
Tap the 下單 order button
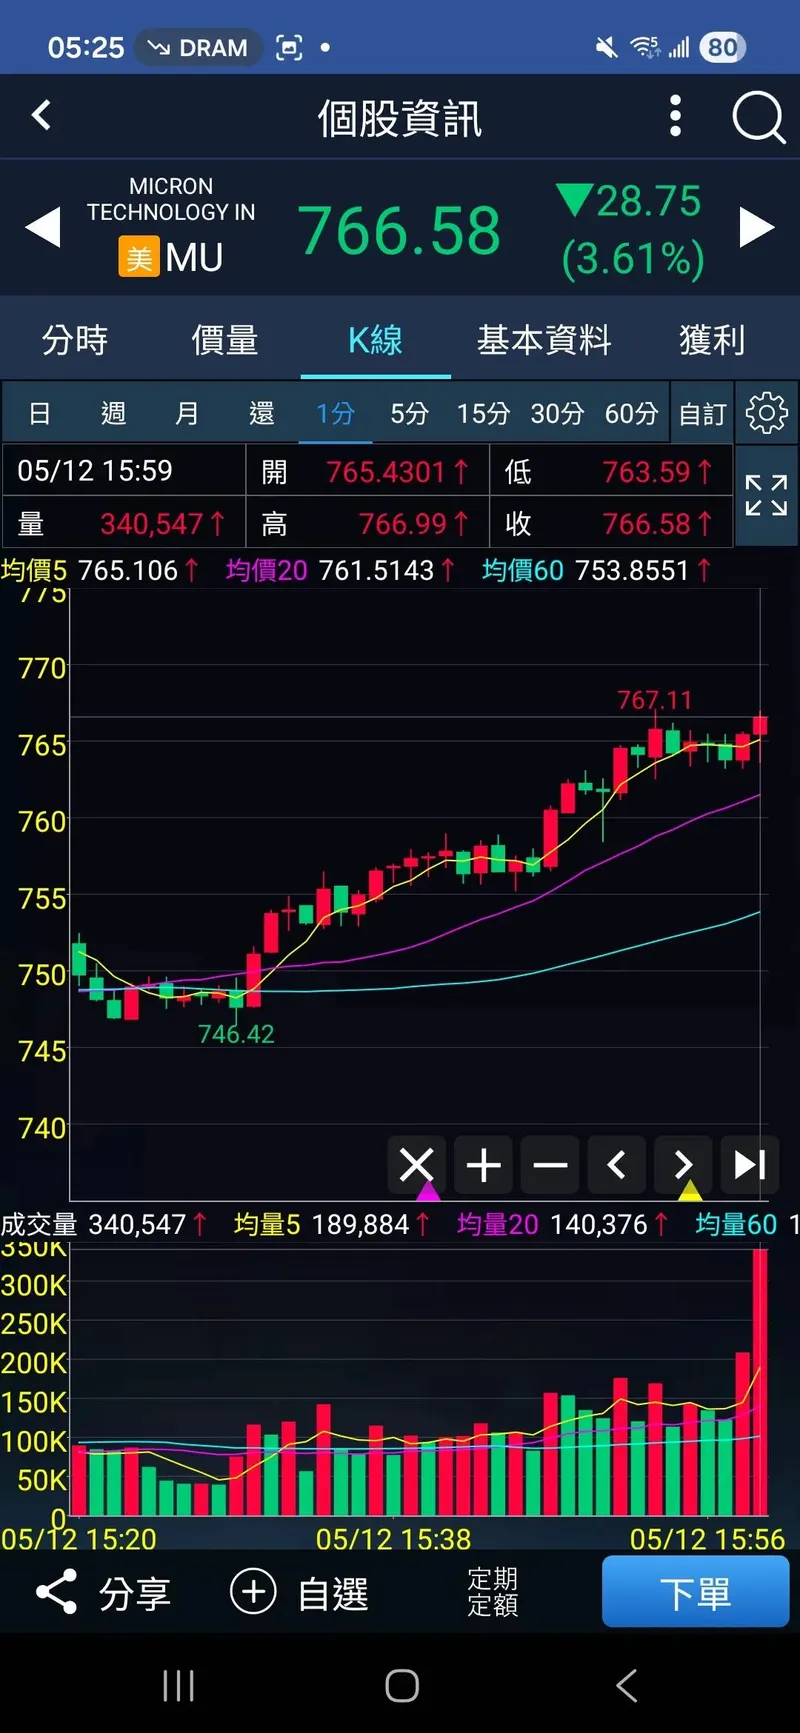[695, 1592]
